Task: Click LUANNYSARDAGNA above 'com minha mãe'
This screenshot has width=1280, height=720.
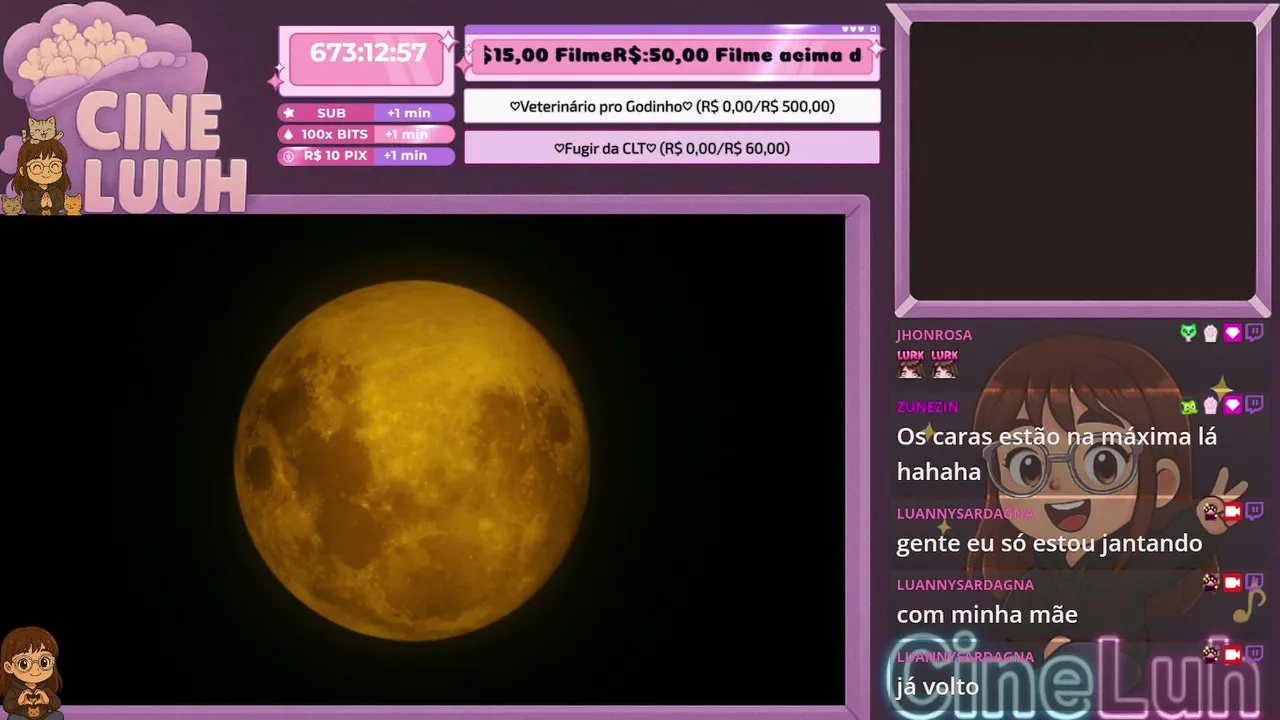Action: coord(965,585)
